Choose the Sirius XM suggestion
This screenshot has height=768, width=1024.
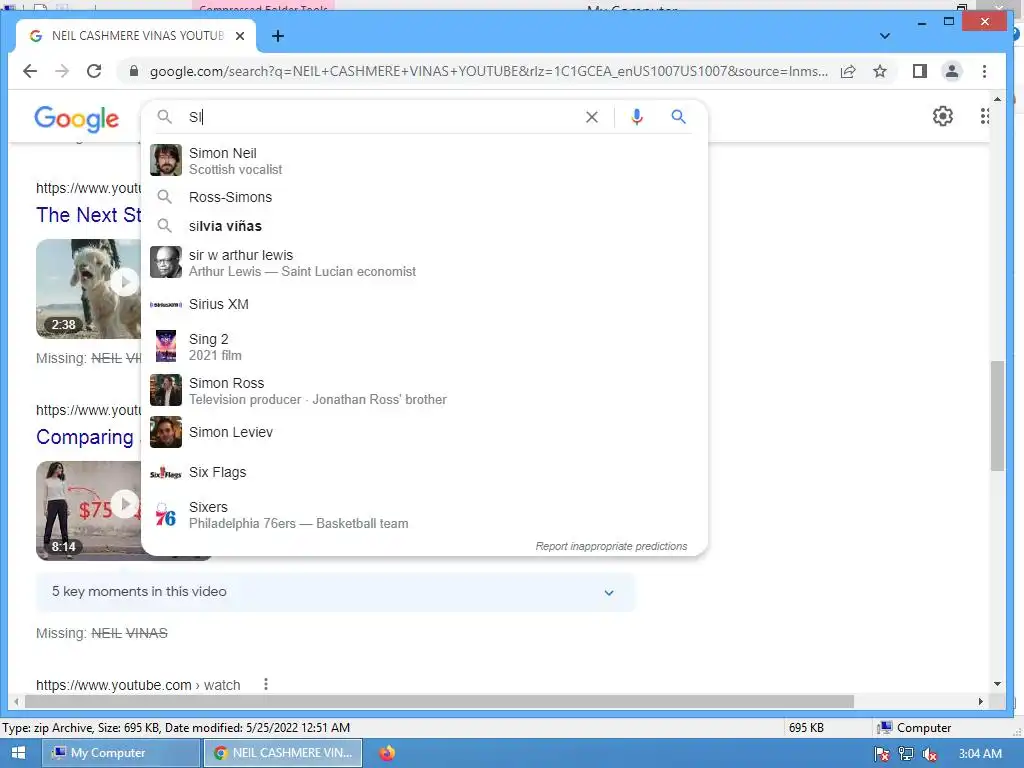[424, 304]
